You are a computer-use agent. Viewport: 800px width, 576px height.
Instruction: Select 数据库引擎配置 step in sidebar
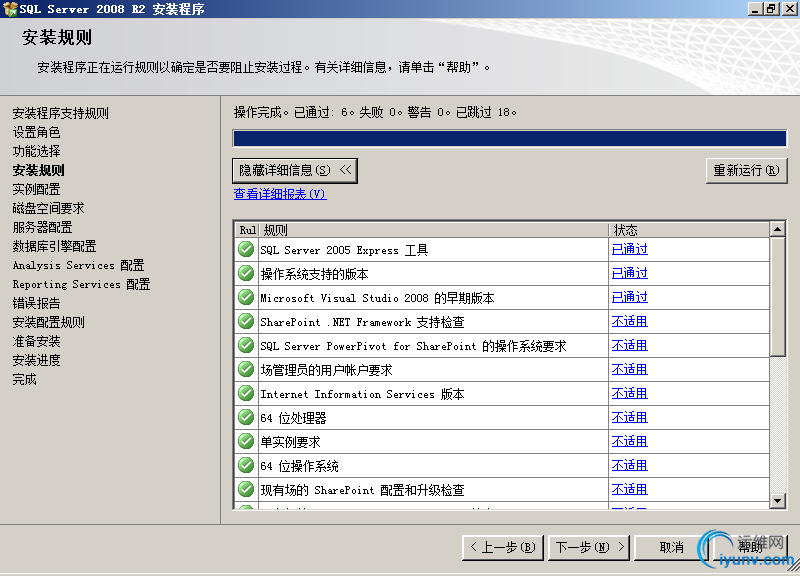[55, 246]
